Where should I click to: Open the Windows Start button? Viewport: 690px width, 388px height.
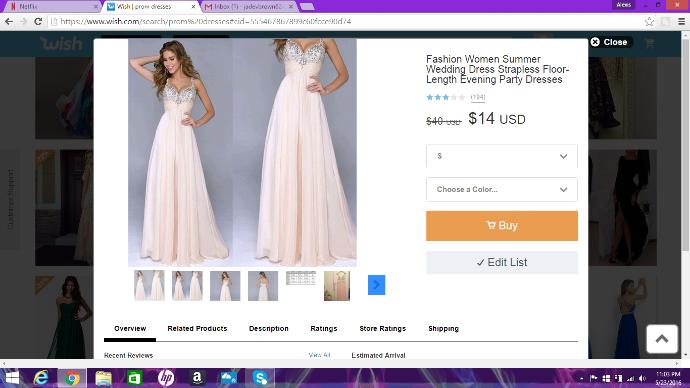tap(12, 378)
